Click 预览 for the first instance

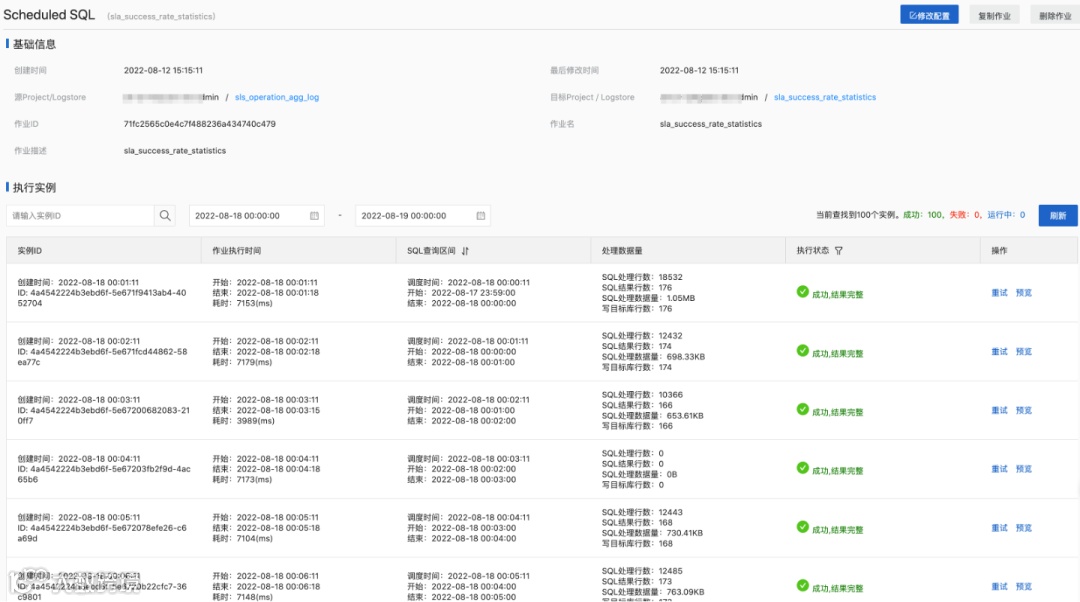coord(1024,293)
